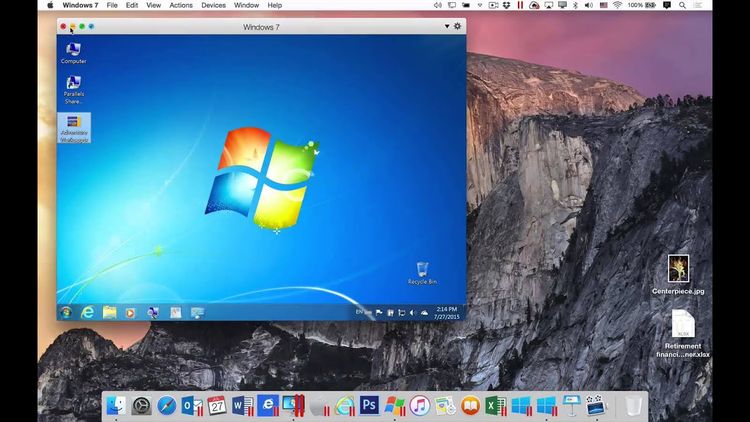This screenshot has width=750, height=422.
Task: Open Notification Center in menu bar
Action: pos(698,5)
